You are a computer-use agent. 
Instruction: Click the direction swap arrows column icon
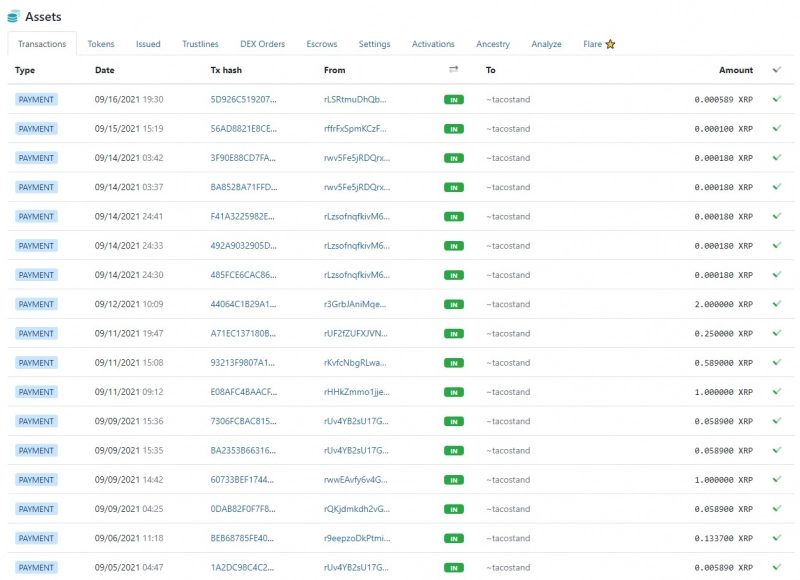click(x=454, y=69)
